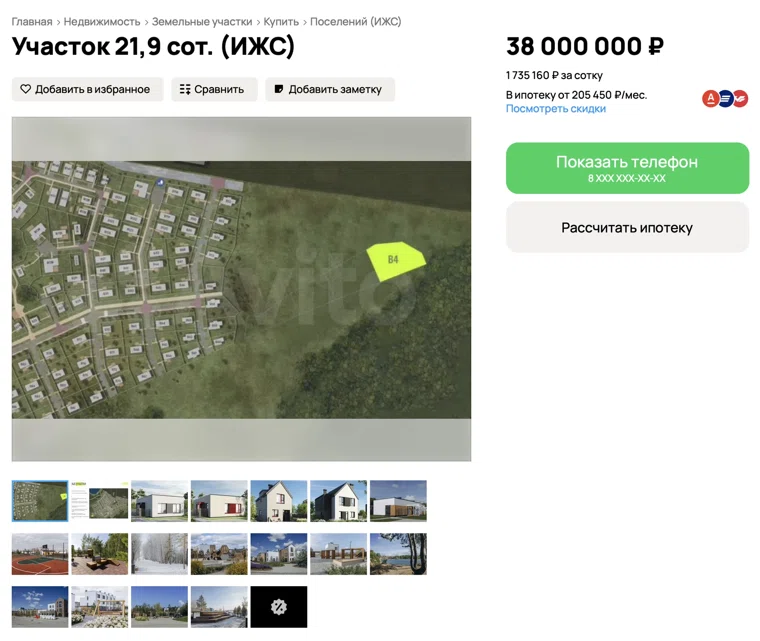Image resolution: width=760 pixels, height=641 pixels.
Task: Click the compare list icon
Action: (x=185, y=89)
